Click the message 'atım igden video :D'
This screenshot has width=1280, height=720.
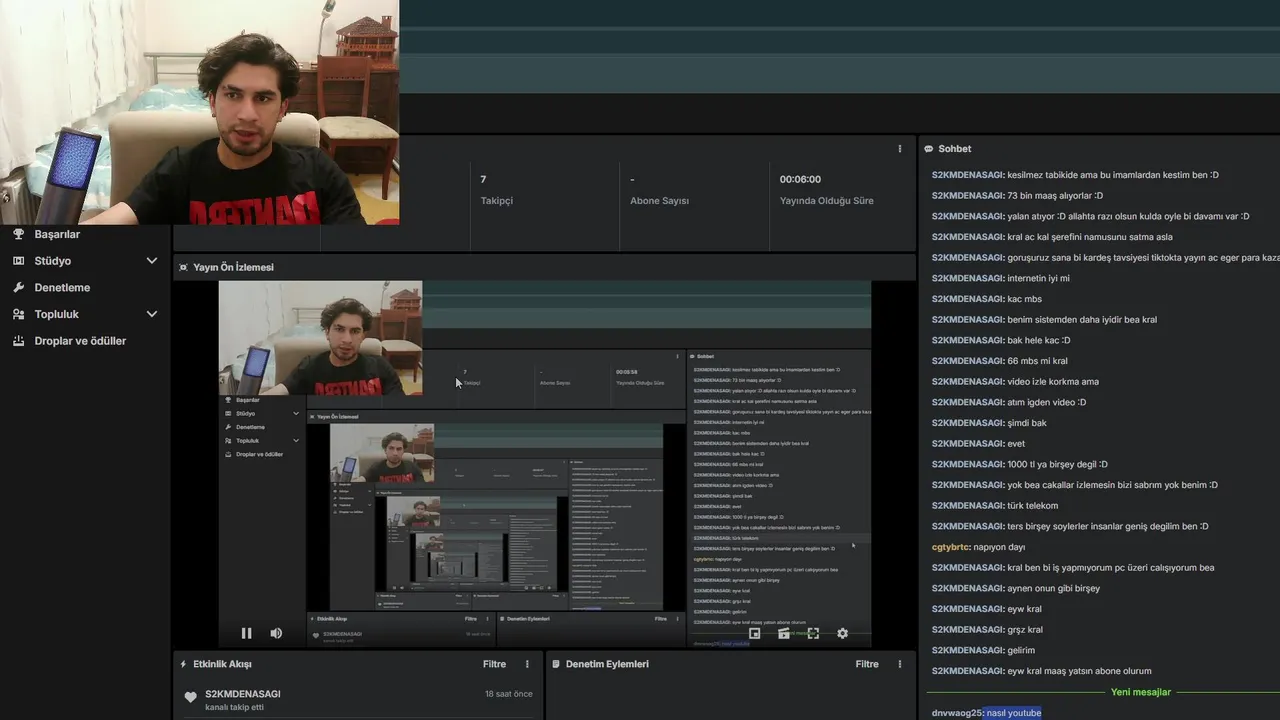click(1046, 402)
